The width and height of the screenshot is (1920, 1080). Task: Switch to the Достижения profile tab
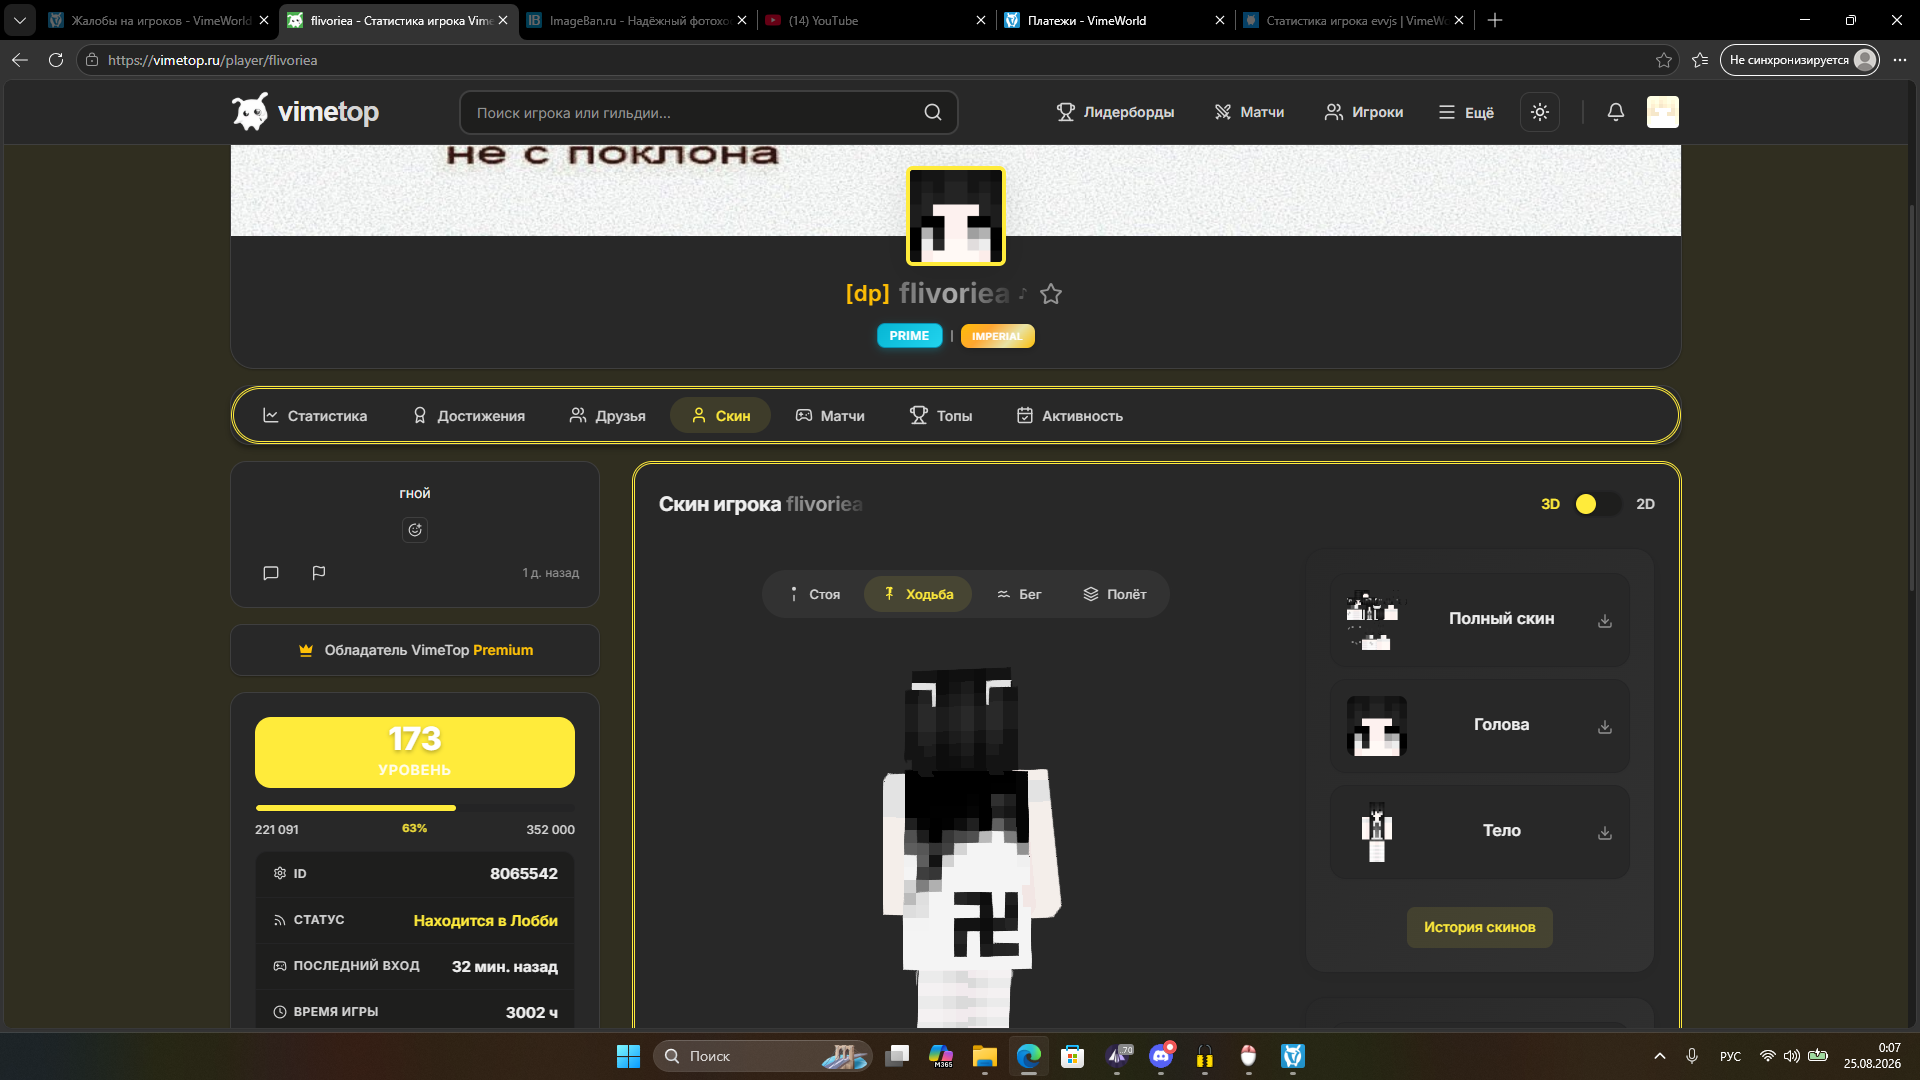(x=468, y=416)
